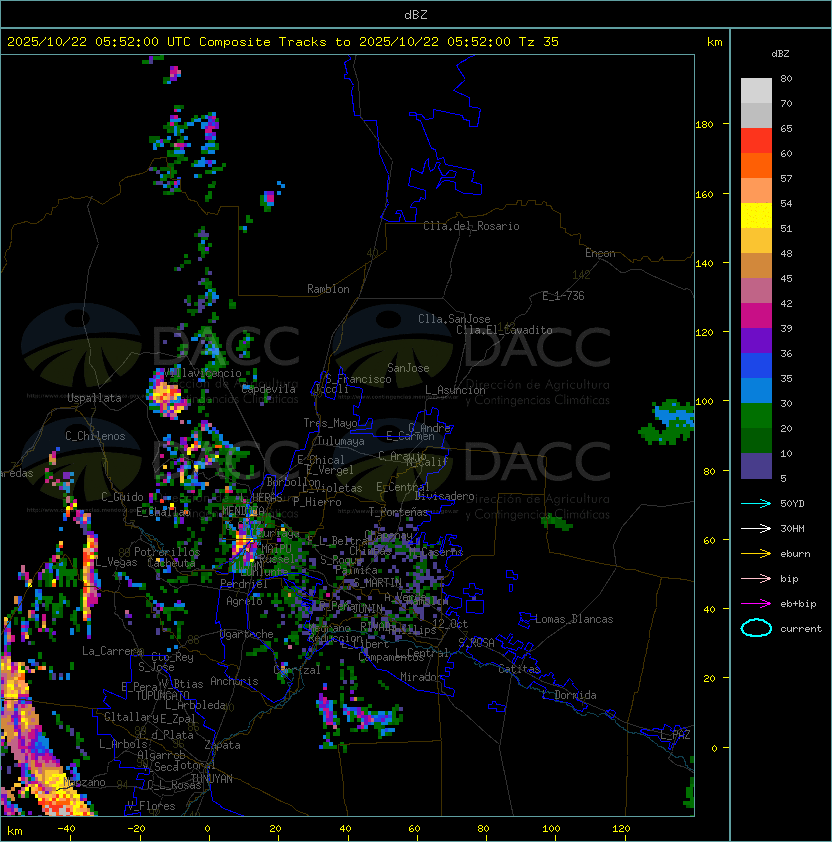Screen dimensions: 832x842
Task: Click the TUNUYAN map label
Action: tap(212, 779)
